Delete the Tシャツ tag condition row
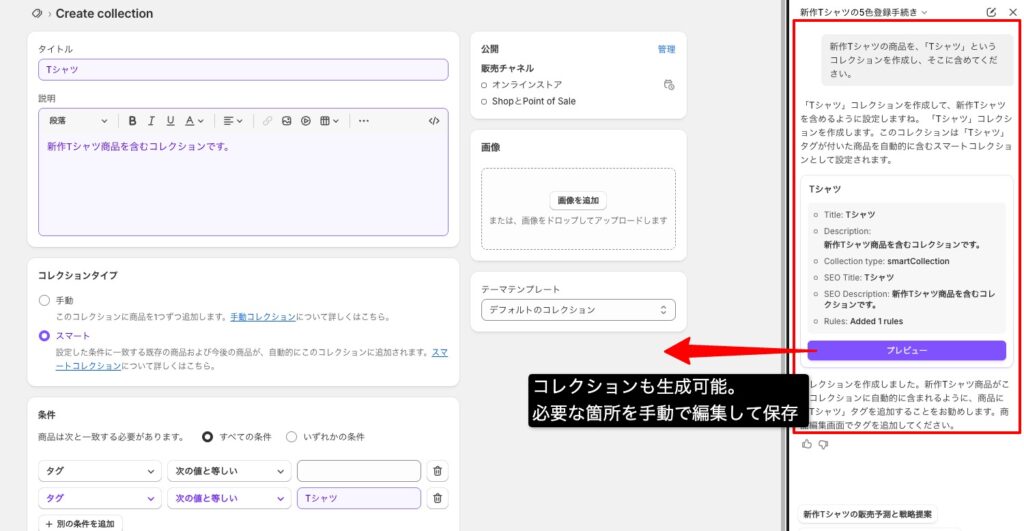The width and height of the screenshot is (1024, 531). click(x=437, y=498)
